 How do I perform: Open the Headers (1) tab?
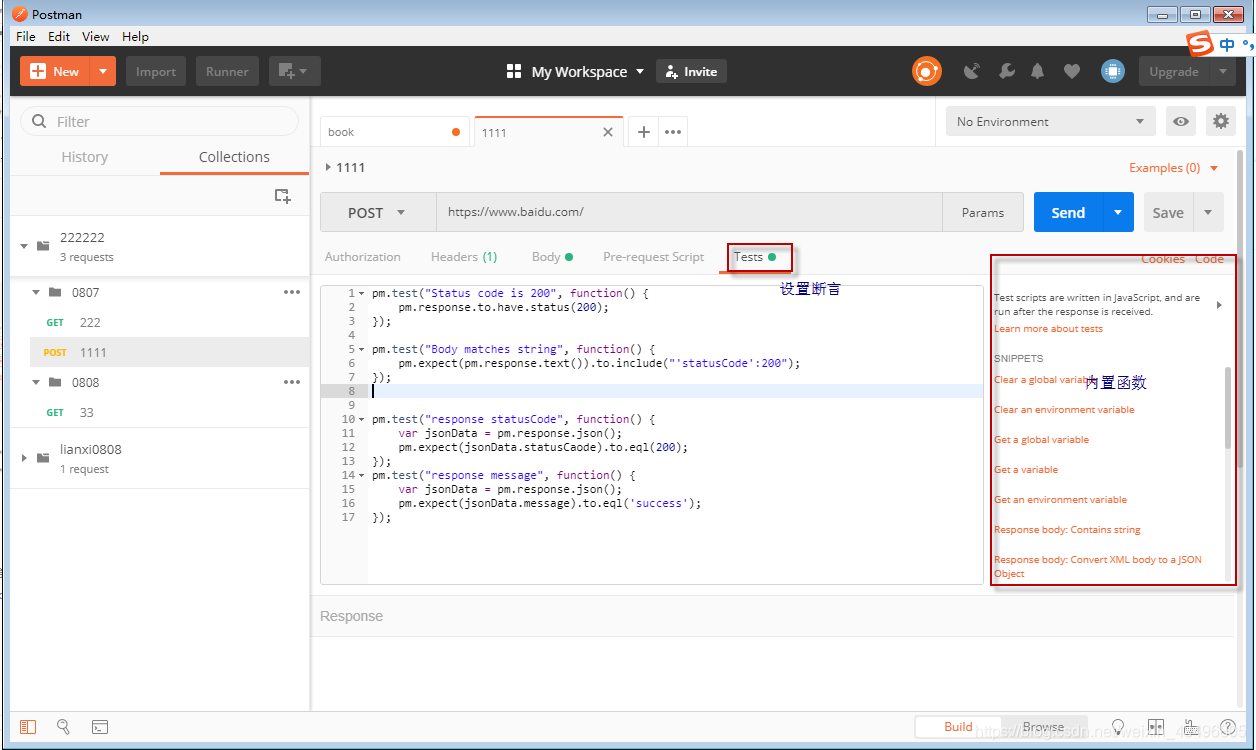pyautogui.click(x=464, y=257)
